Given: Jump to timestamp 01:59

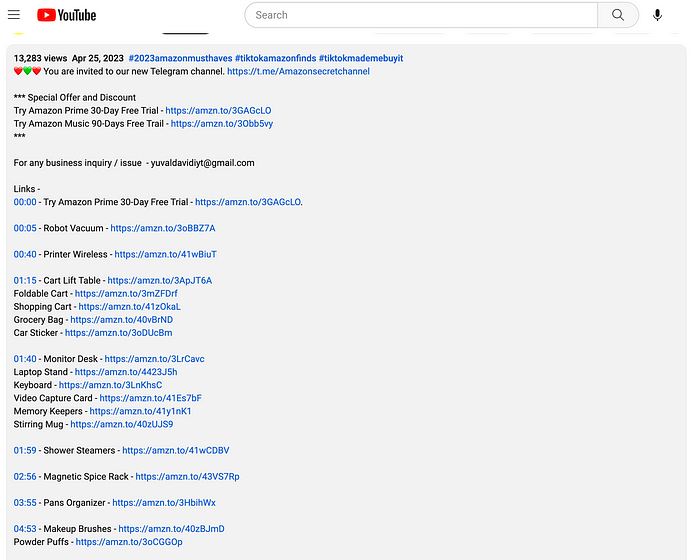Looking at the screenshot, I should 25,451.
